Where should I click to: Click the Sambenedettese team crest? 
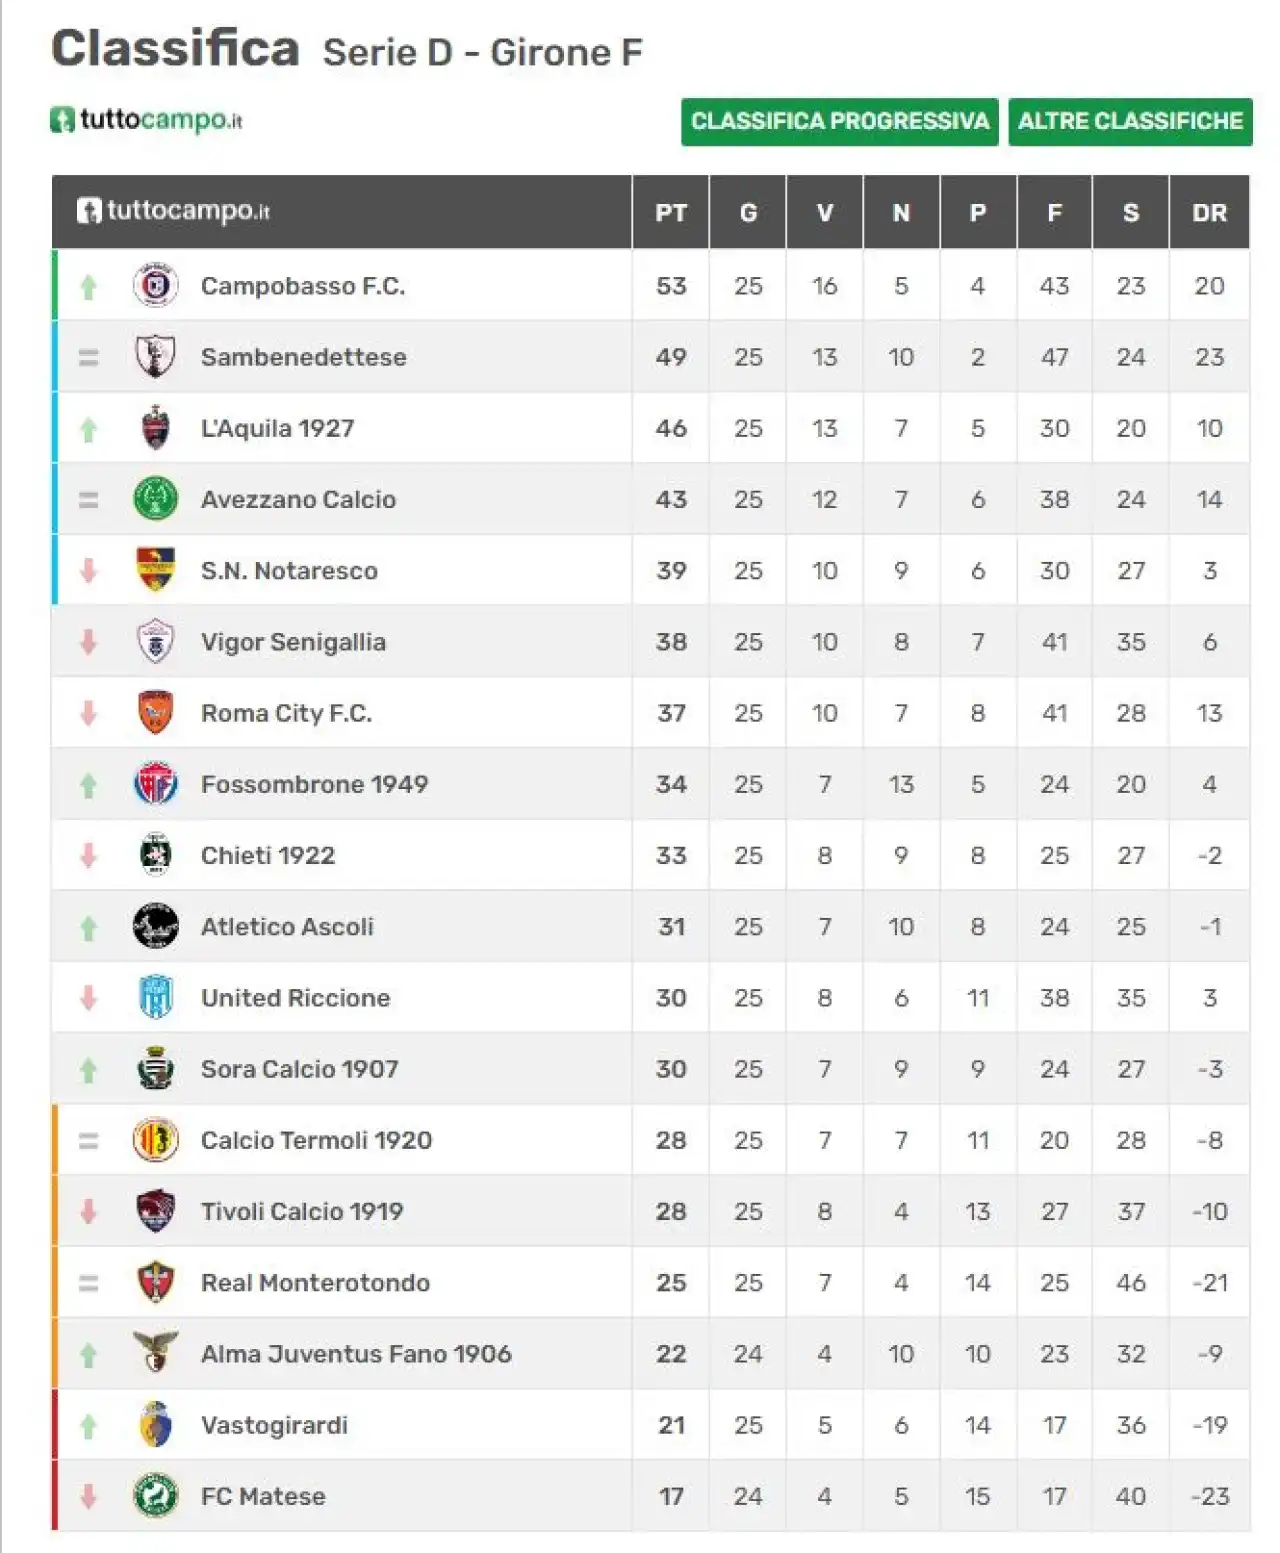pos(155,357)
